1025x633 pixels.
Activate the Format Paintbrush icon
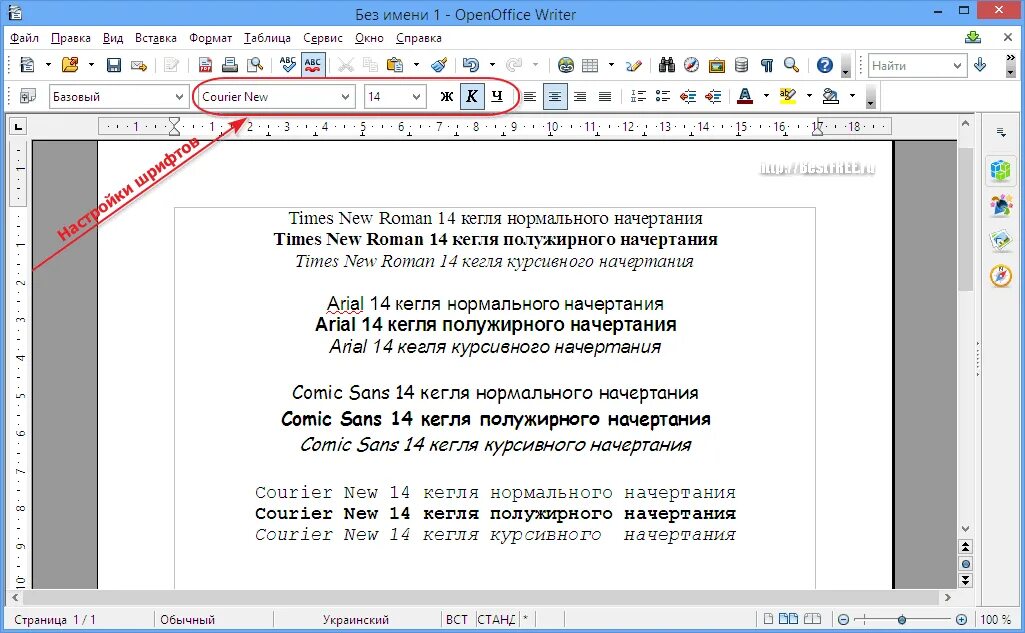[439, 65]
